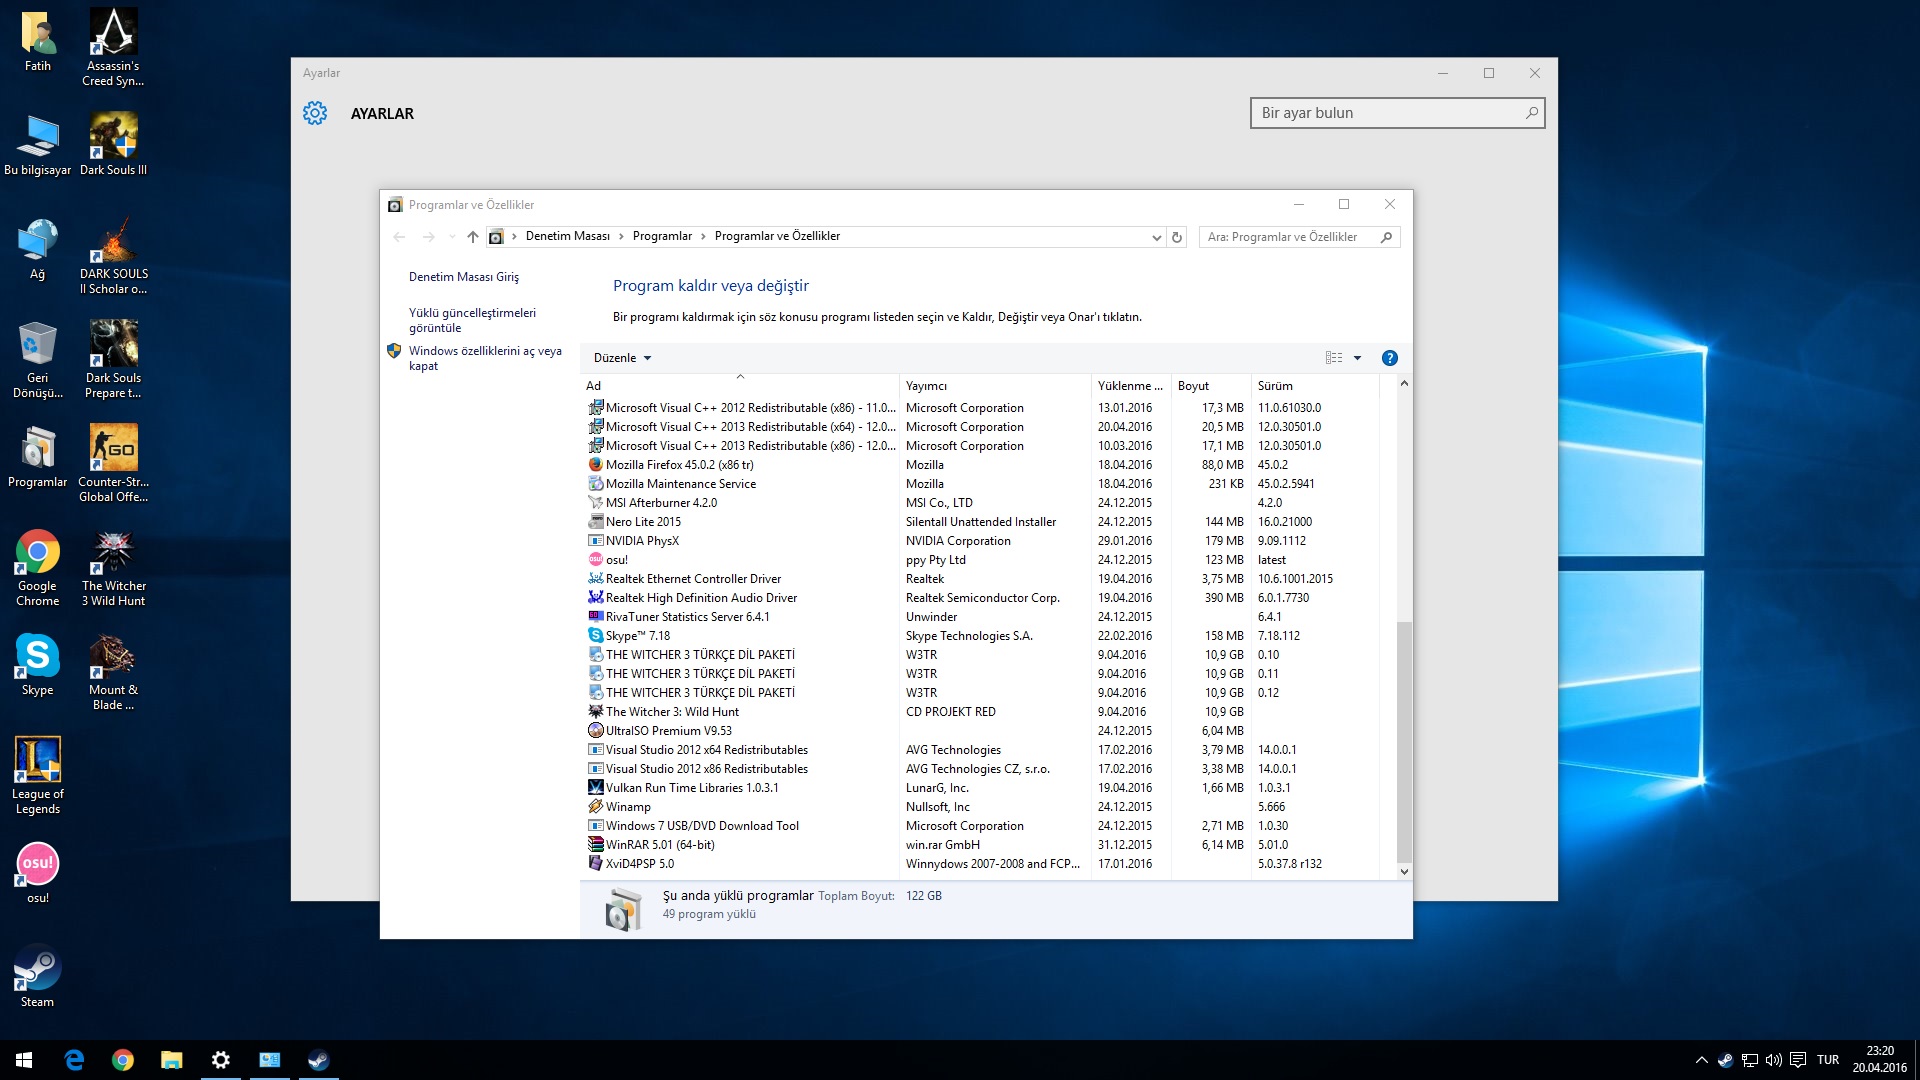This screenshot has height=1080, width=1920.
Task: Open the Geri Dönüşüm recycle bin icon
Action: coord(37,360)
